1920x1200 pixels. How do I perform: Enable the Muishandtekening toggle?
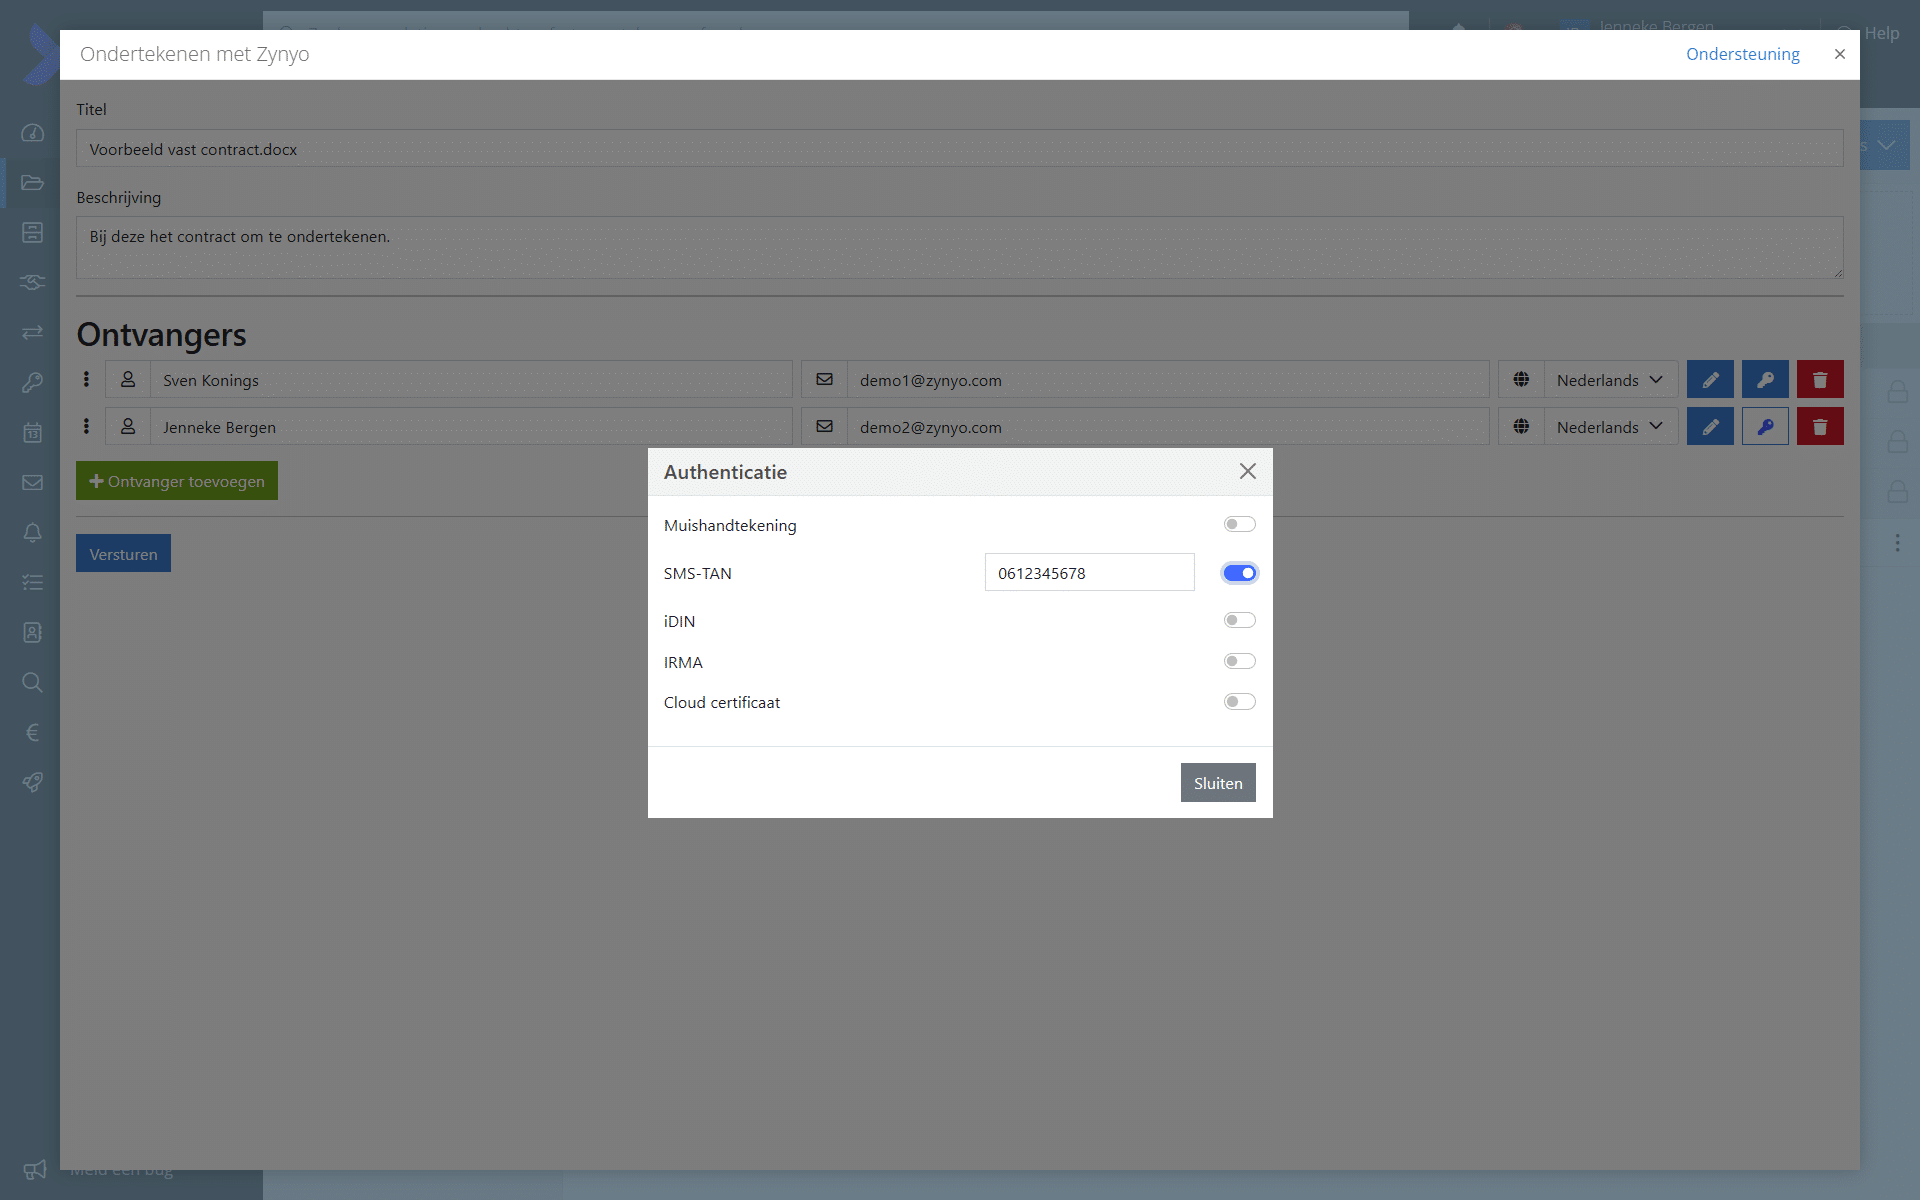tap(1239, 524)
